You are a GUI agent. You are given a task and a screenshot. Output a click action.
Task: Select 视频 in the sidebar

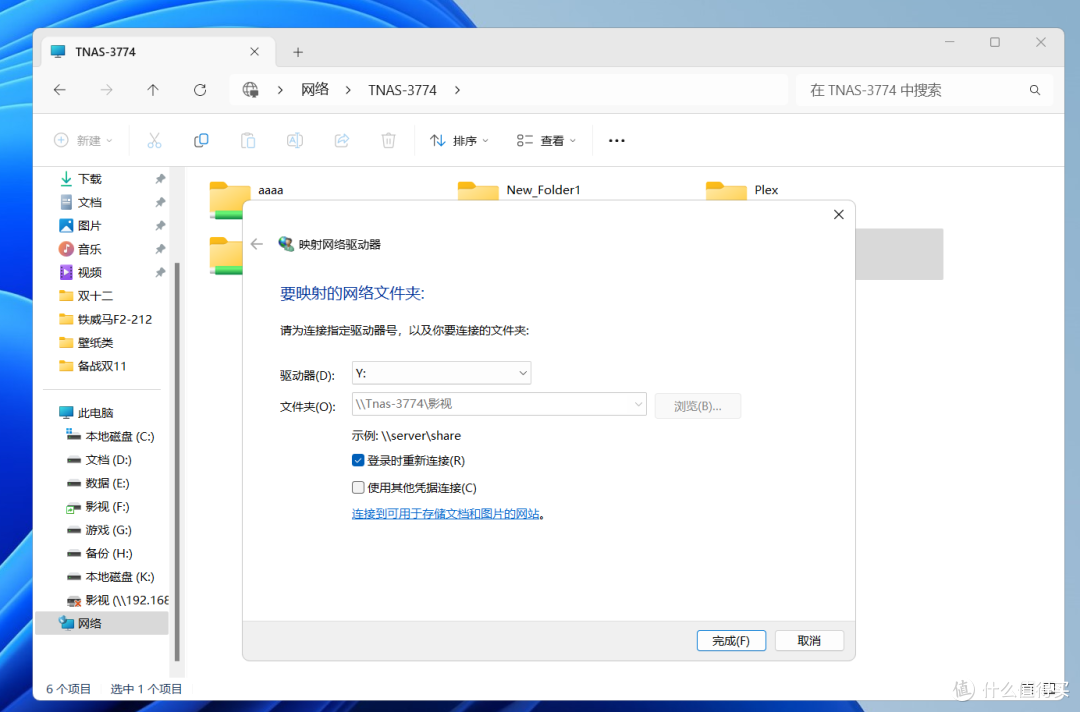point(90,273)
